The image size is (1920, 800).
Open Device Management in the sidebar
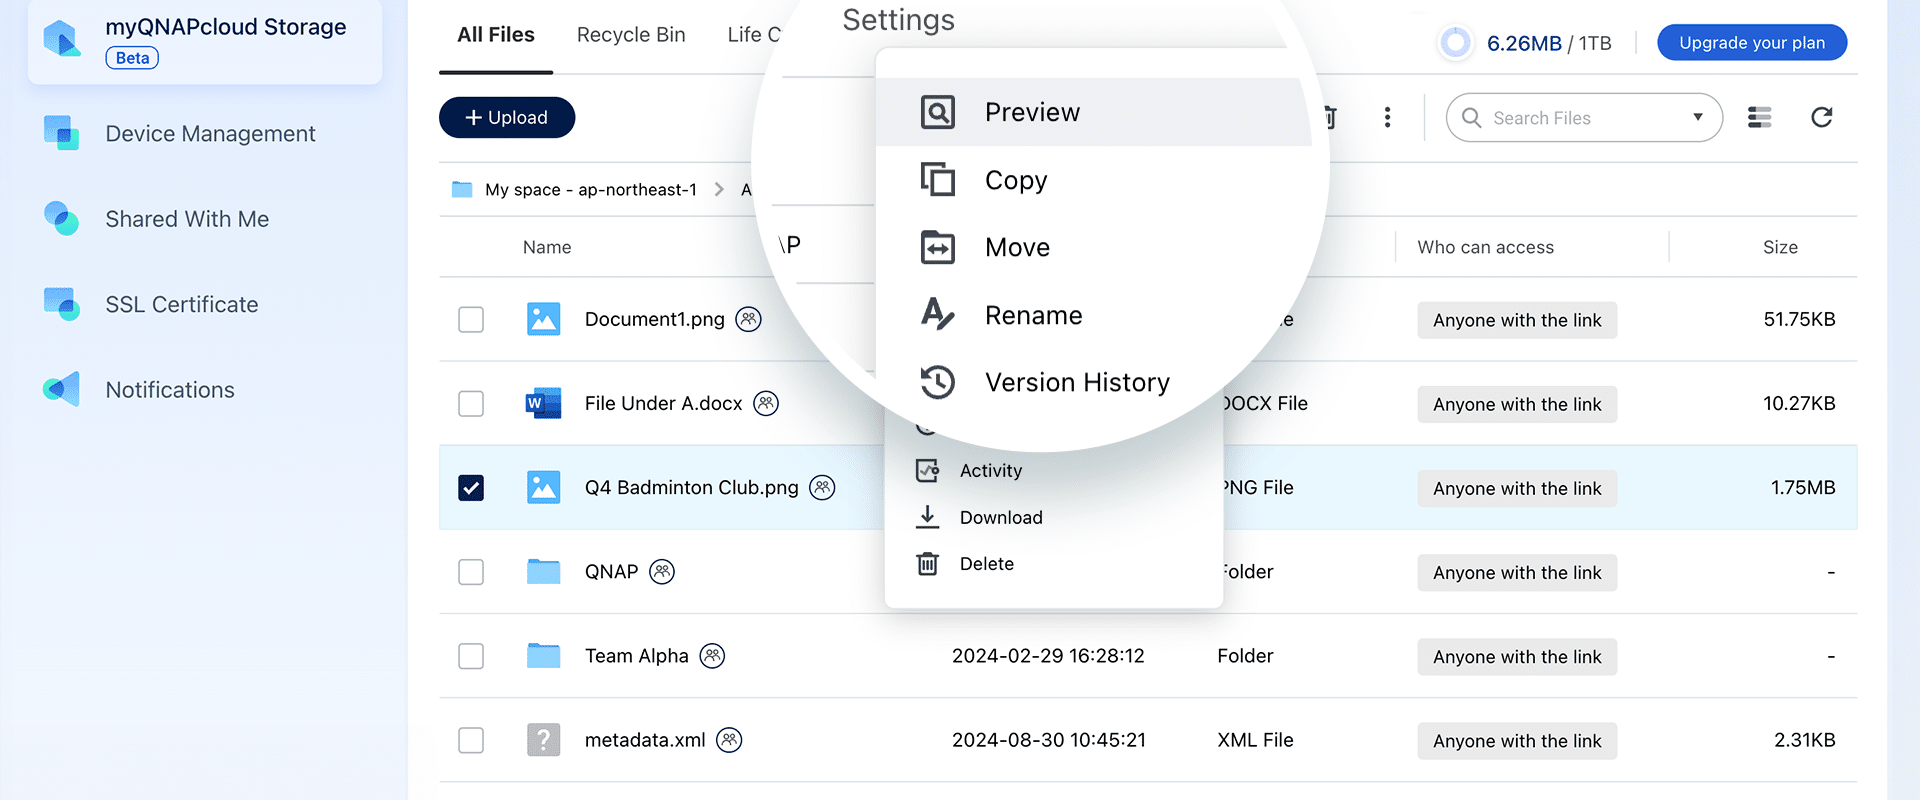point(180,133)
